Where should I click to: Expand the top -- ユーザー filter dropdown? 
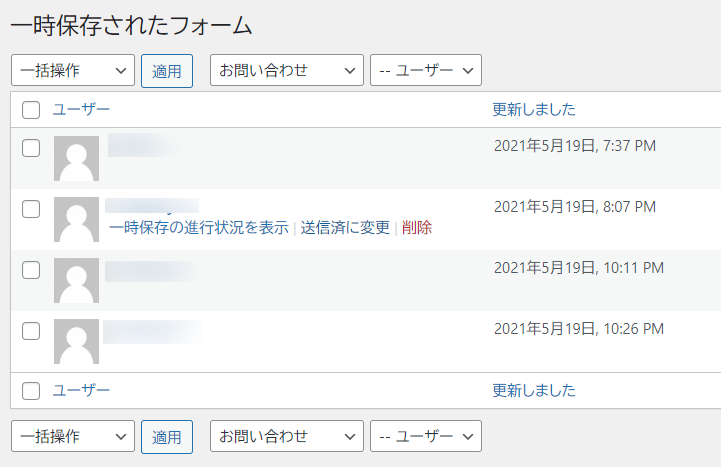tap(426, 70)
